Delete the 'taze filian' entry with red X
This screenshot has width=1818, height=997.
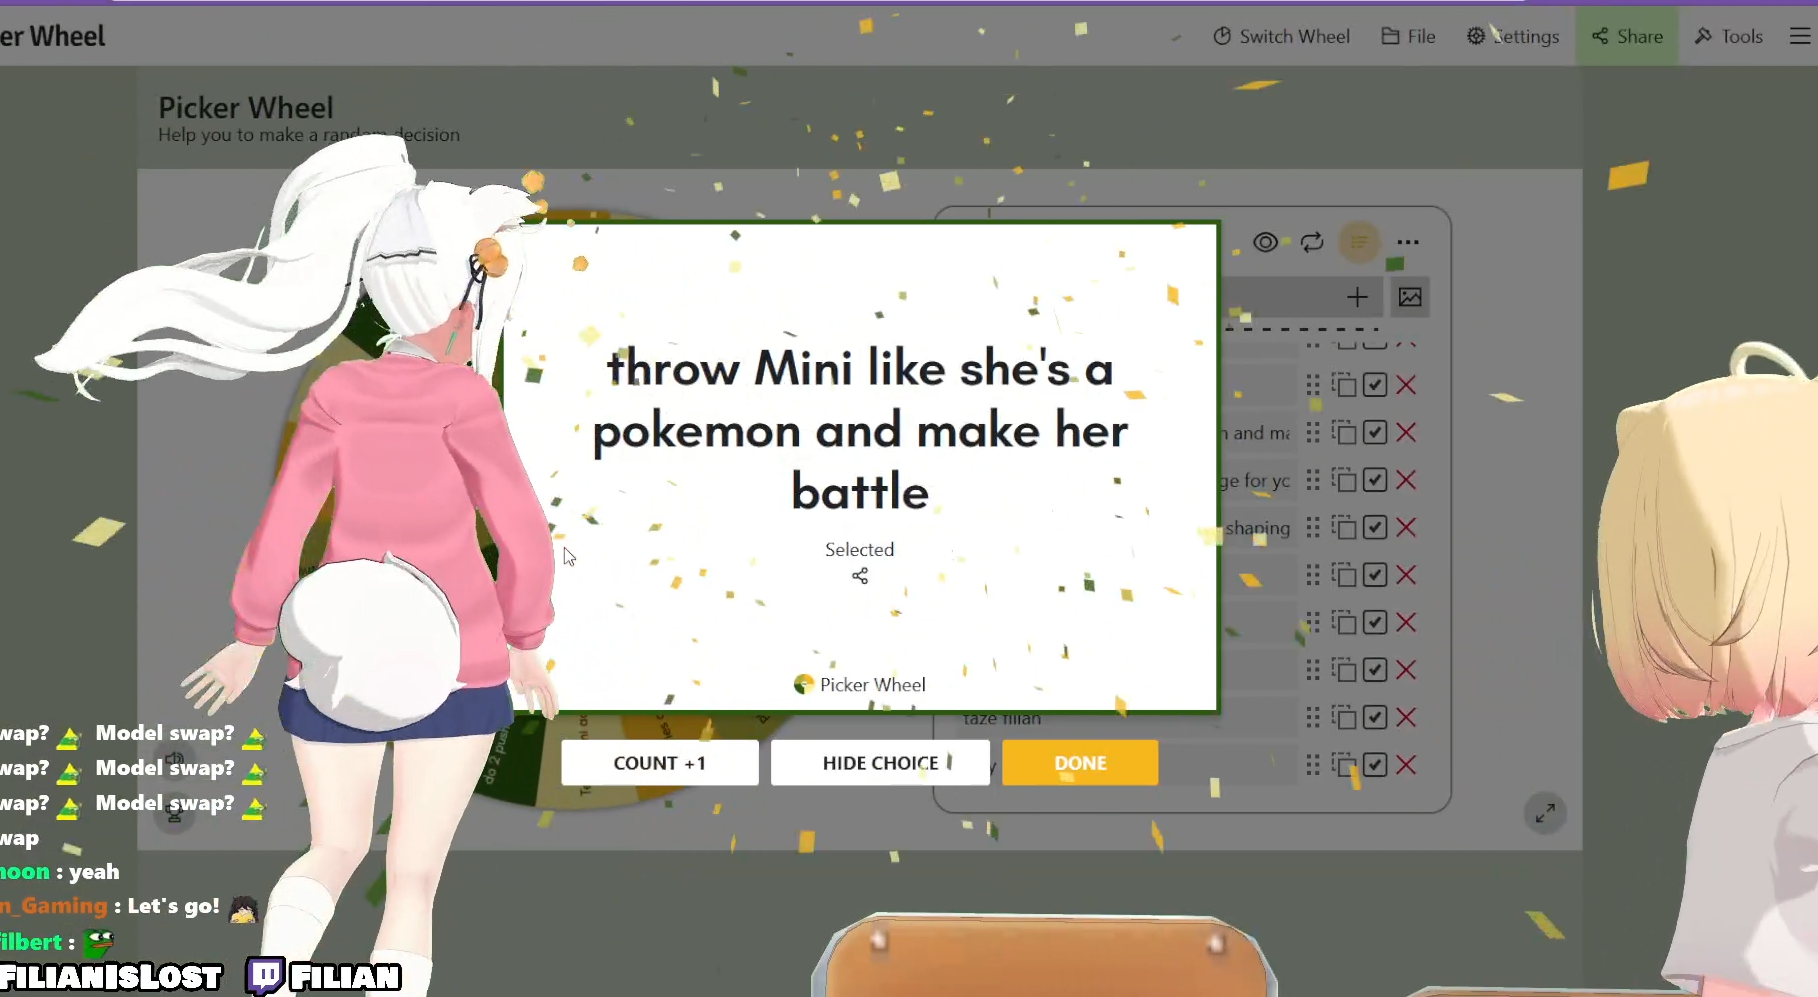[1406, 717]
